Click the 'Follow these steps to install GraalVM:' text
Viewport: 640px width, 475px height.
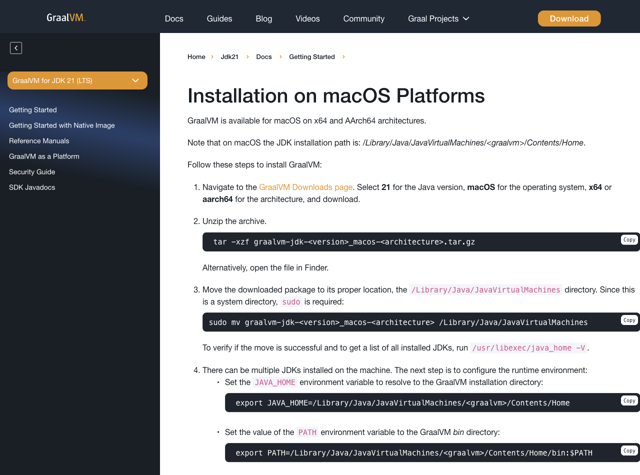(x=255, y=165)
